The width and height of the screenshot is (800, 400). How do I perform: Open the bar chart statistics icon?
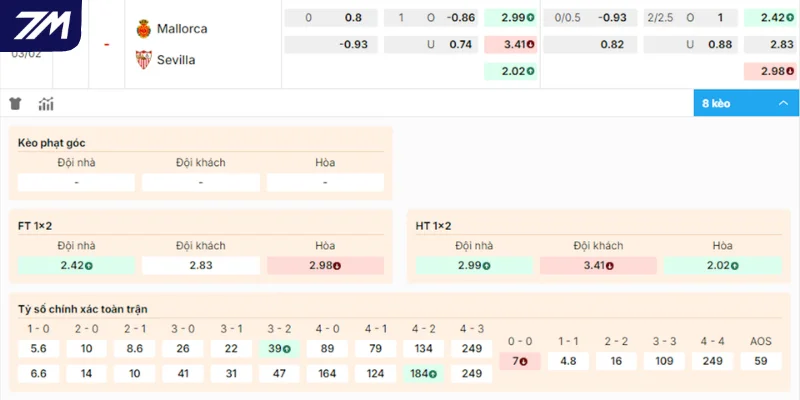[46, 104]
